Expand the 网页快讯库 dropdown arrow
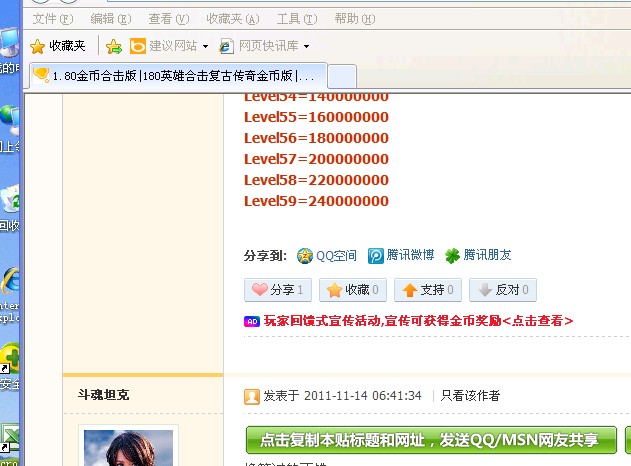Screen dimensions: 631x466 pos(306,46)
